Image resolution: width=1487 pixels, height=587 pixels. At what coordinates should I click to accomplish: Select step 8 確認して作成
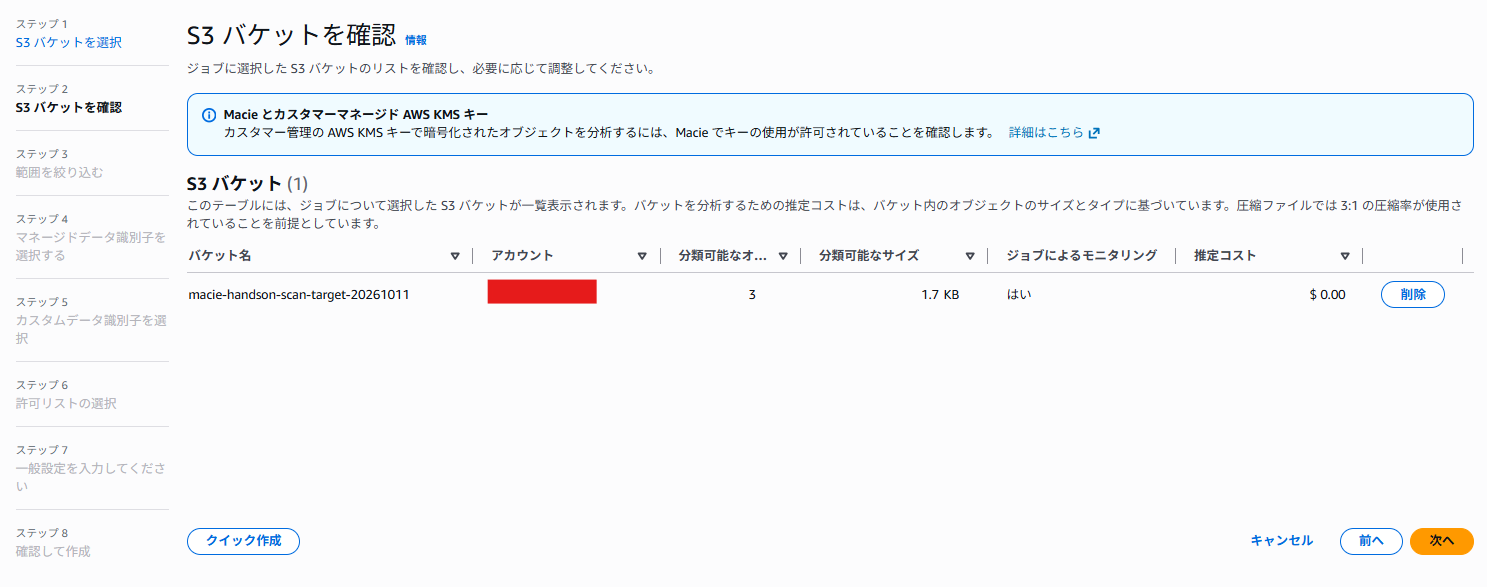pyautogui.click(x=53, y=551)
